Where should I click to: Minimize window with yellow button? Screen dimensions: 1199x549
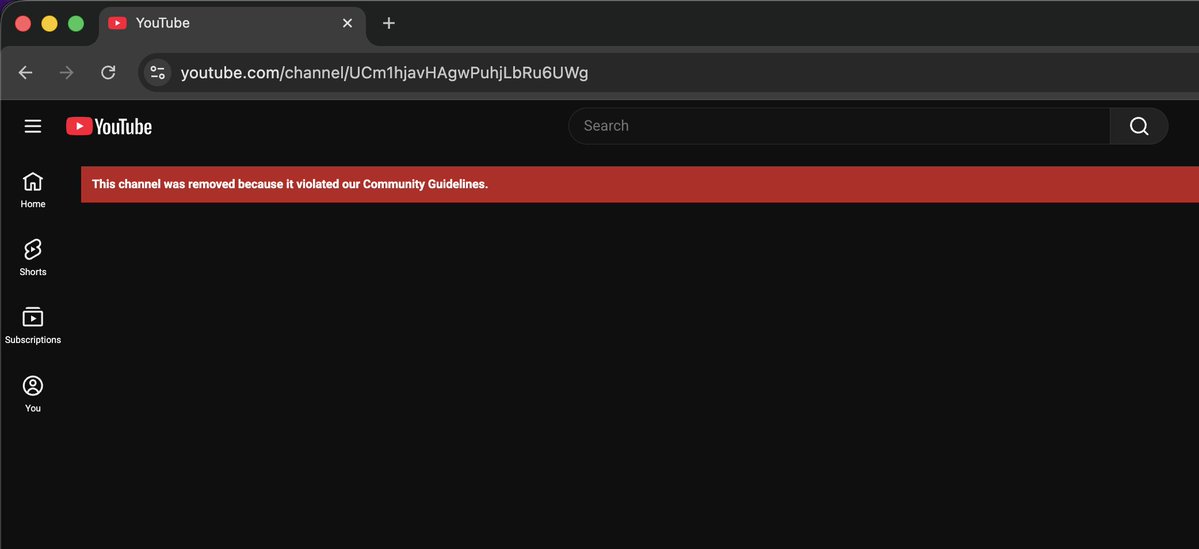(49, 24)
